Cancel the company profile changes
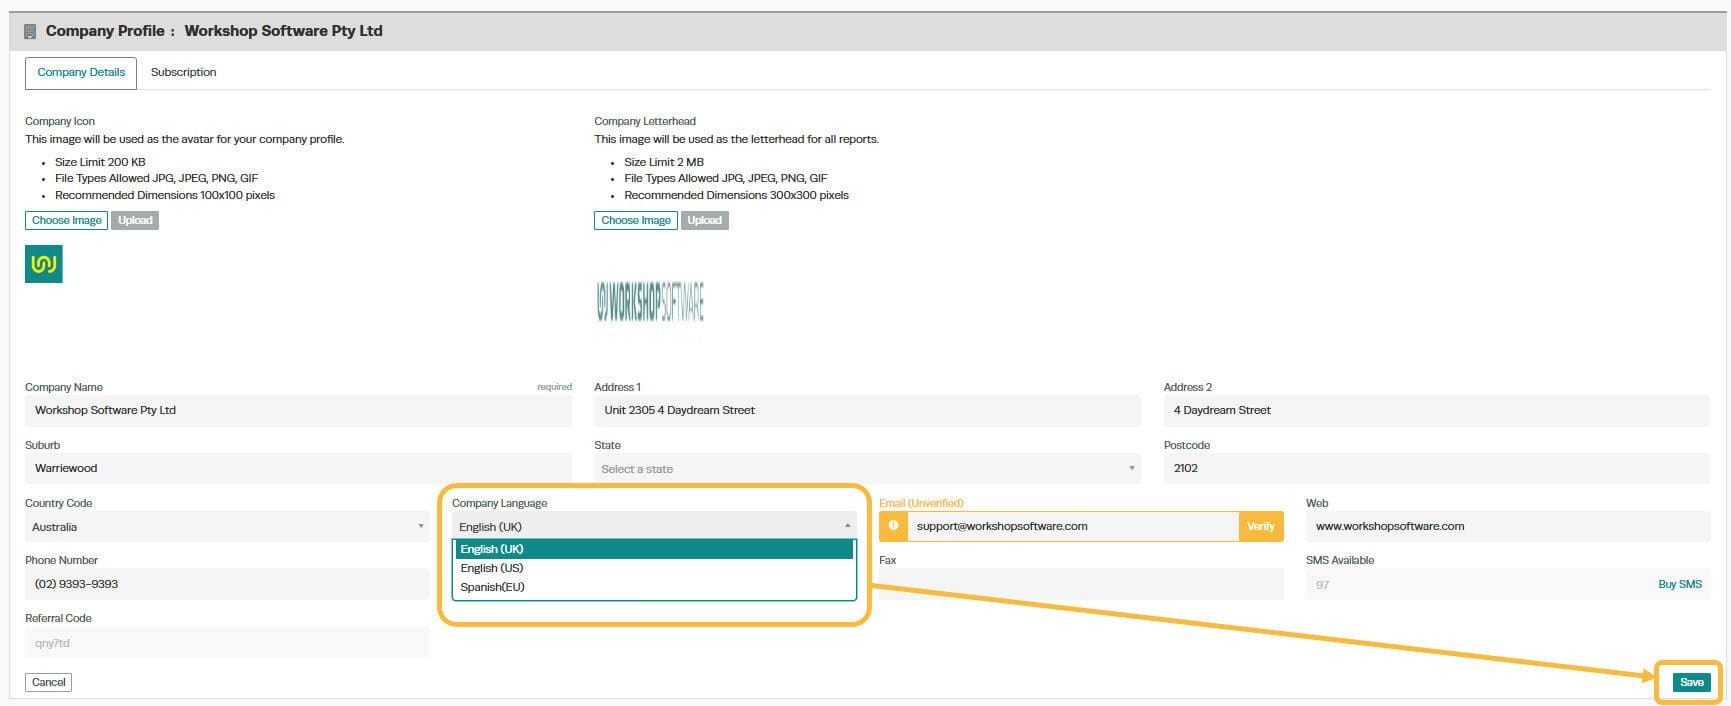The width and height of the screenshot is (1731, 706). click(48, 682)
